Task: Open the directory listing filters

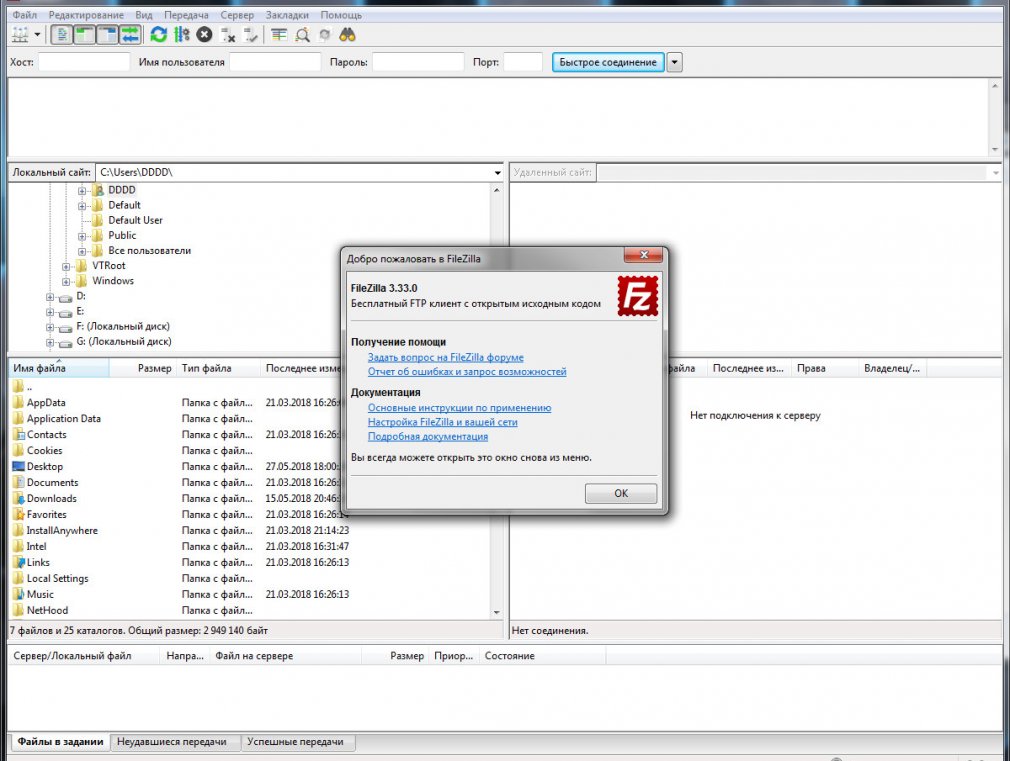Action: tap(279, 35)
